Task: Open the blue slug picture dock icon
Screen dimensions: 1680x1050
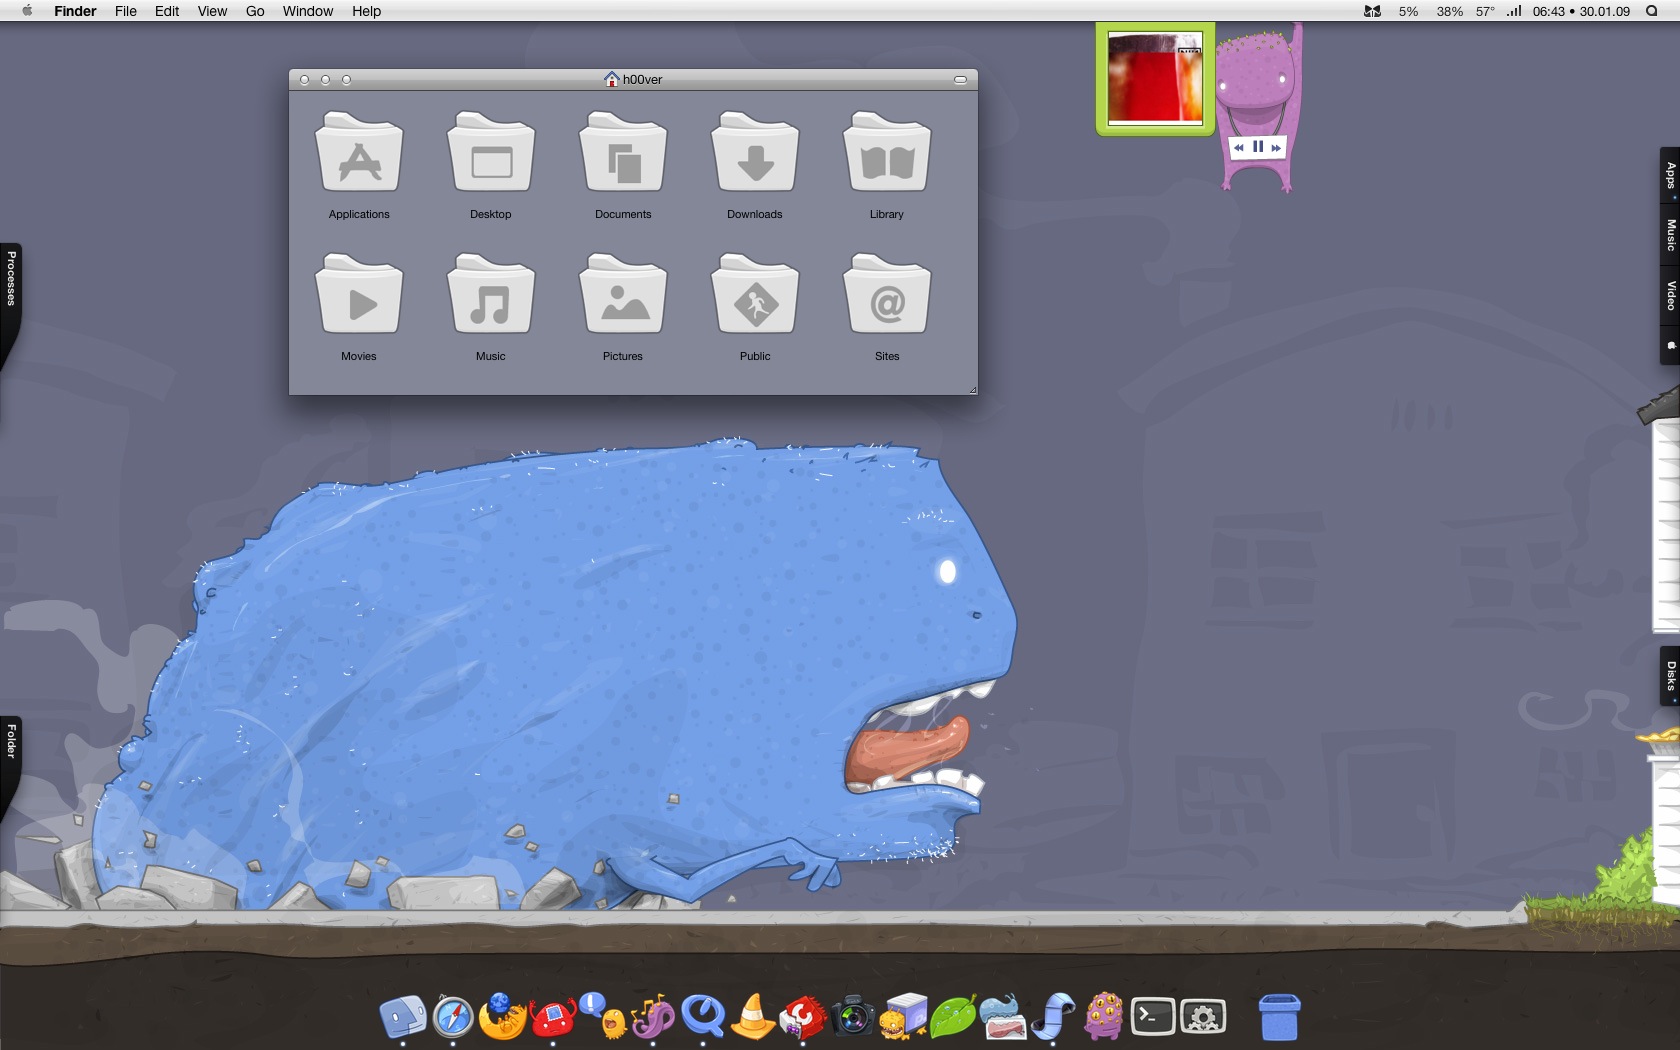Action: coord(1003,1018)
